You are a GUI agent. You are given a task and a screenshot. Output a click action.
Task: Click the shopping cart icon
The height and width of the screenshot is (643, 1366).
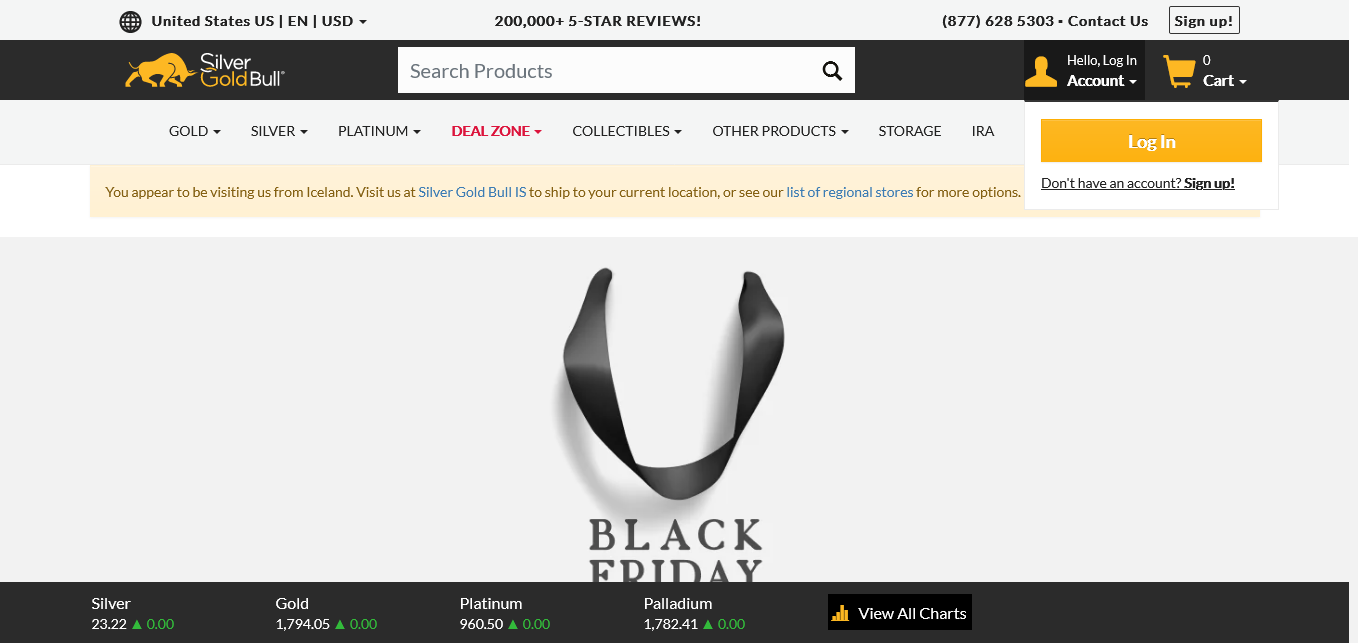click(x=1179, y=71)
